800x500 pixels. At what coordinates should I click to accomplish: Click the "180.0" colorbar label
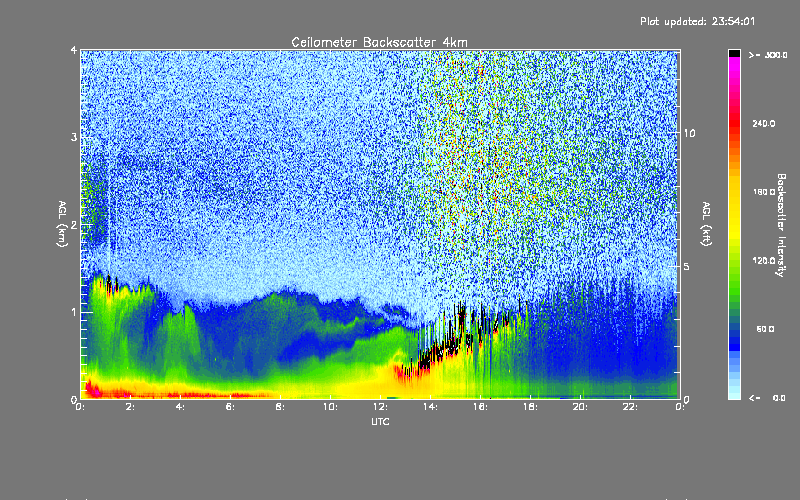click(764, 192)
